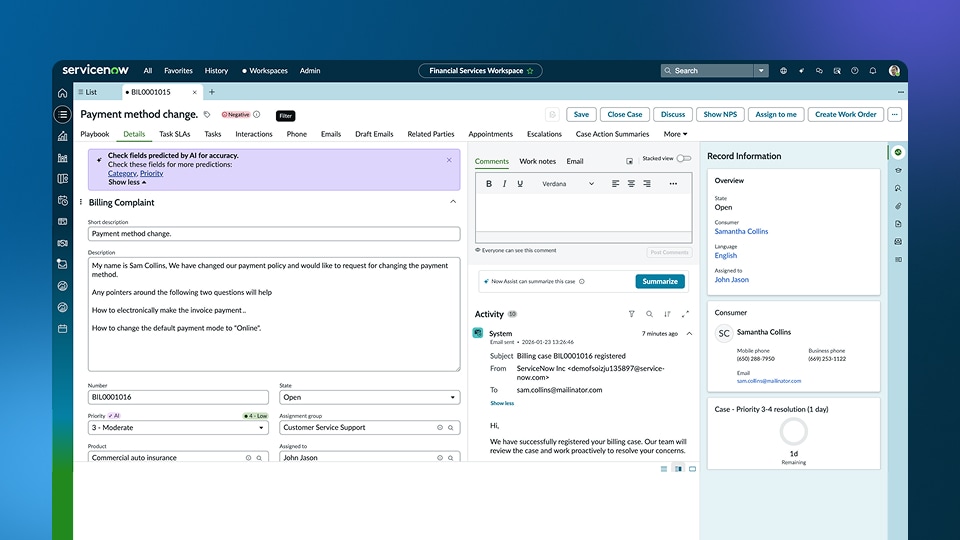Viewport: 960px width, 540px height.
Task: Open the chat conversations icon in header
Action: (x=819, y=71)
